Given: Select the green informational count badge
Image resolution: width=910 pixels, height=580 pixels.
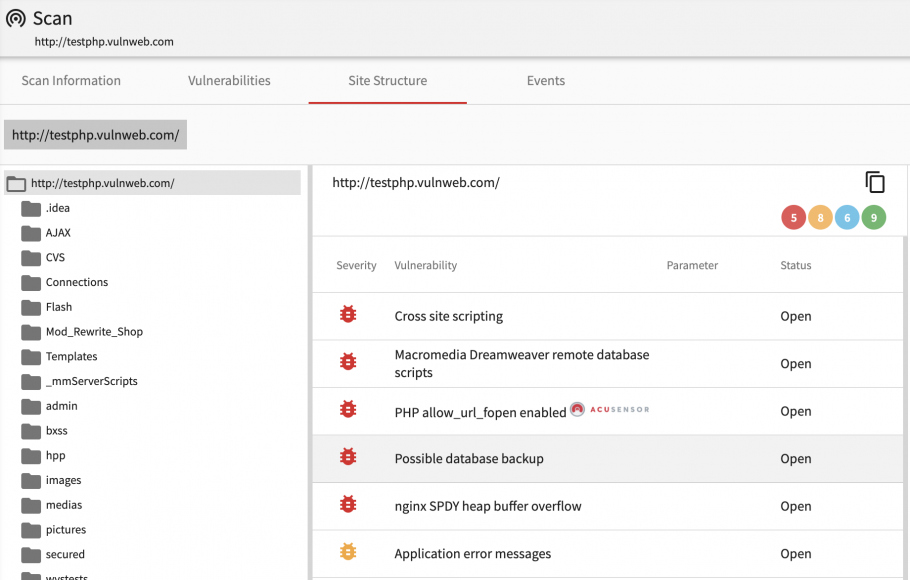Looking at the screenshot, I should [873, 218].
